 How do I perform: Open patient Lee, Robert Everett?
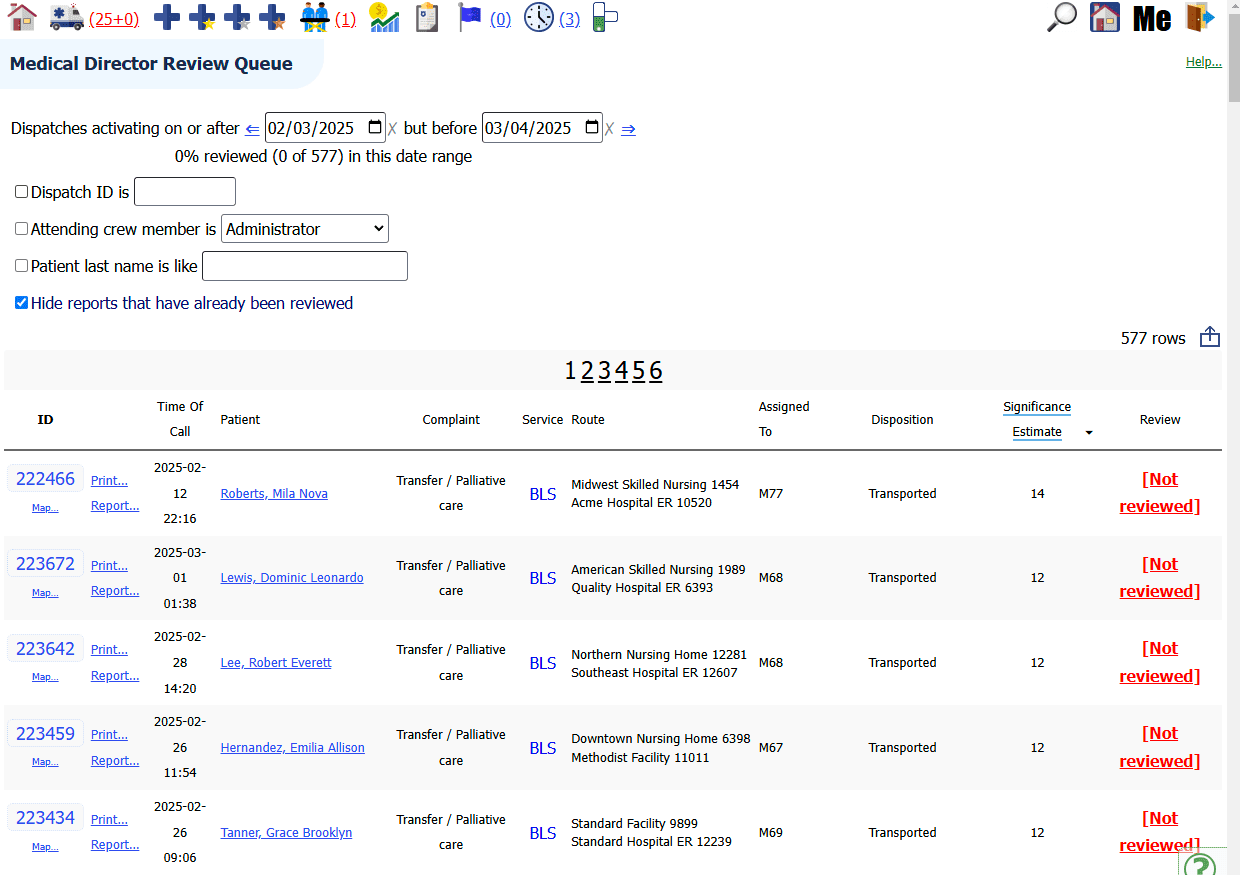tap(276, 663)
